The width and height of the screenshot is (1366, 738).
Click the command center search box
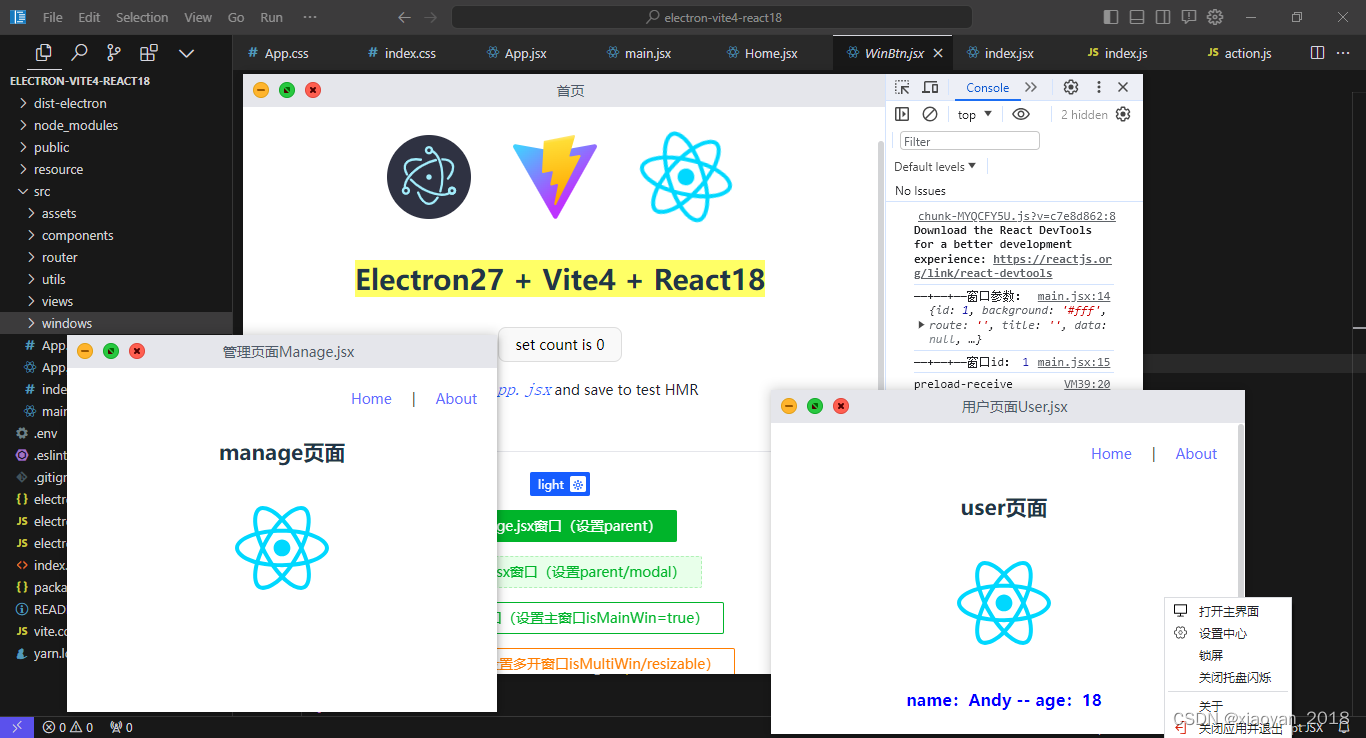coord(712,17)
